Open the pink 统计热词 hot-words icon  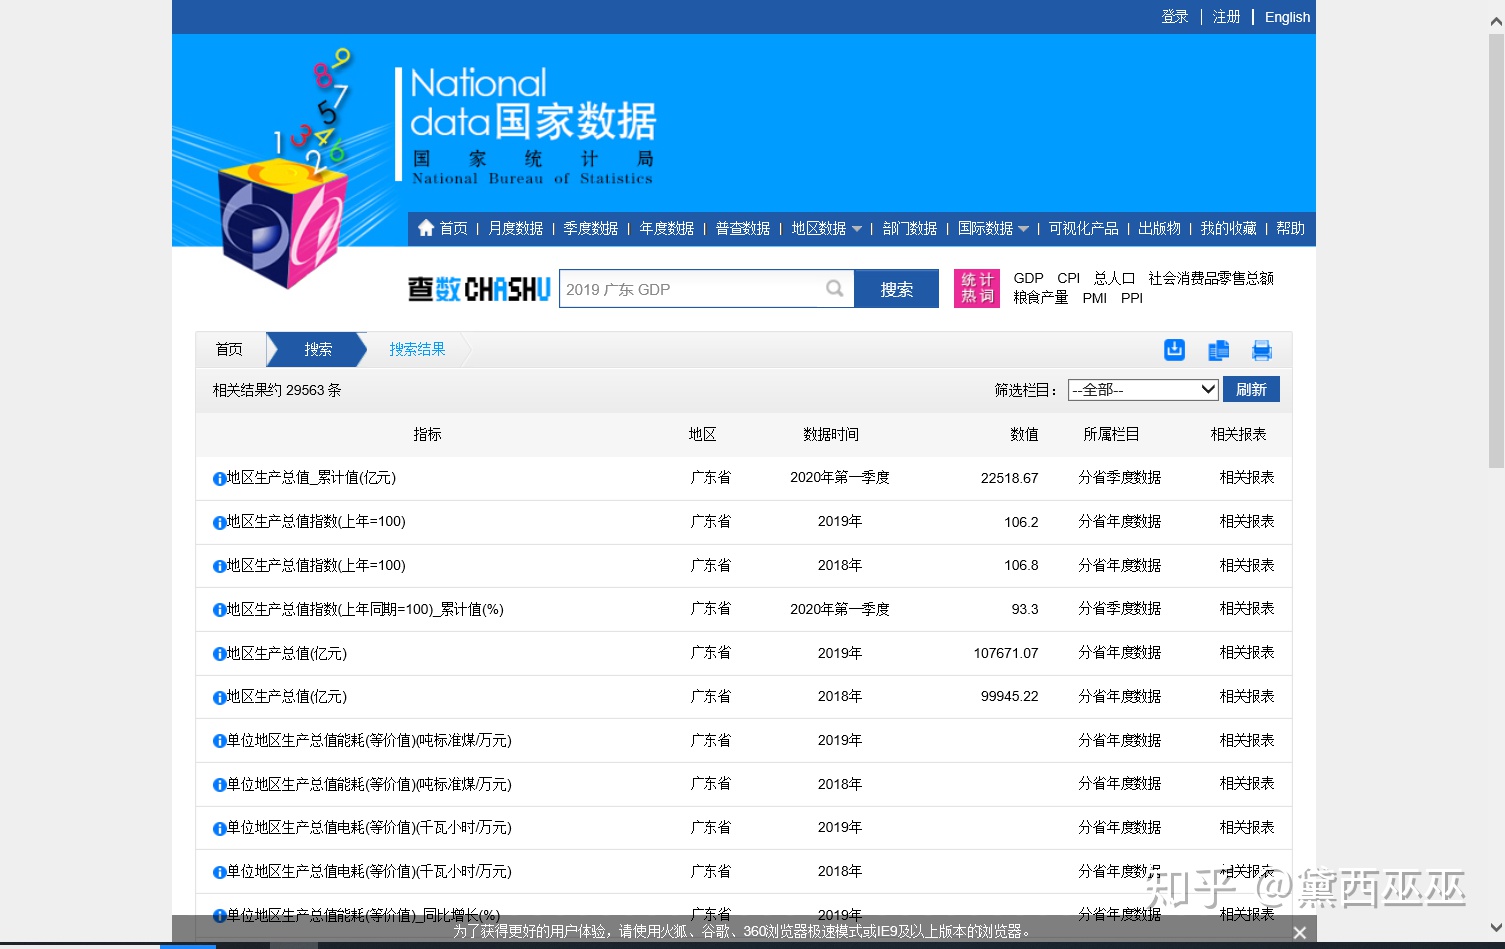point(976,289)
